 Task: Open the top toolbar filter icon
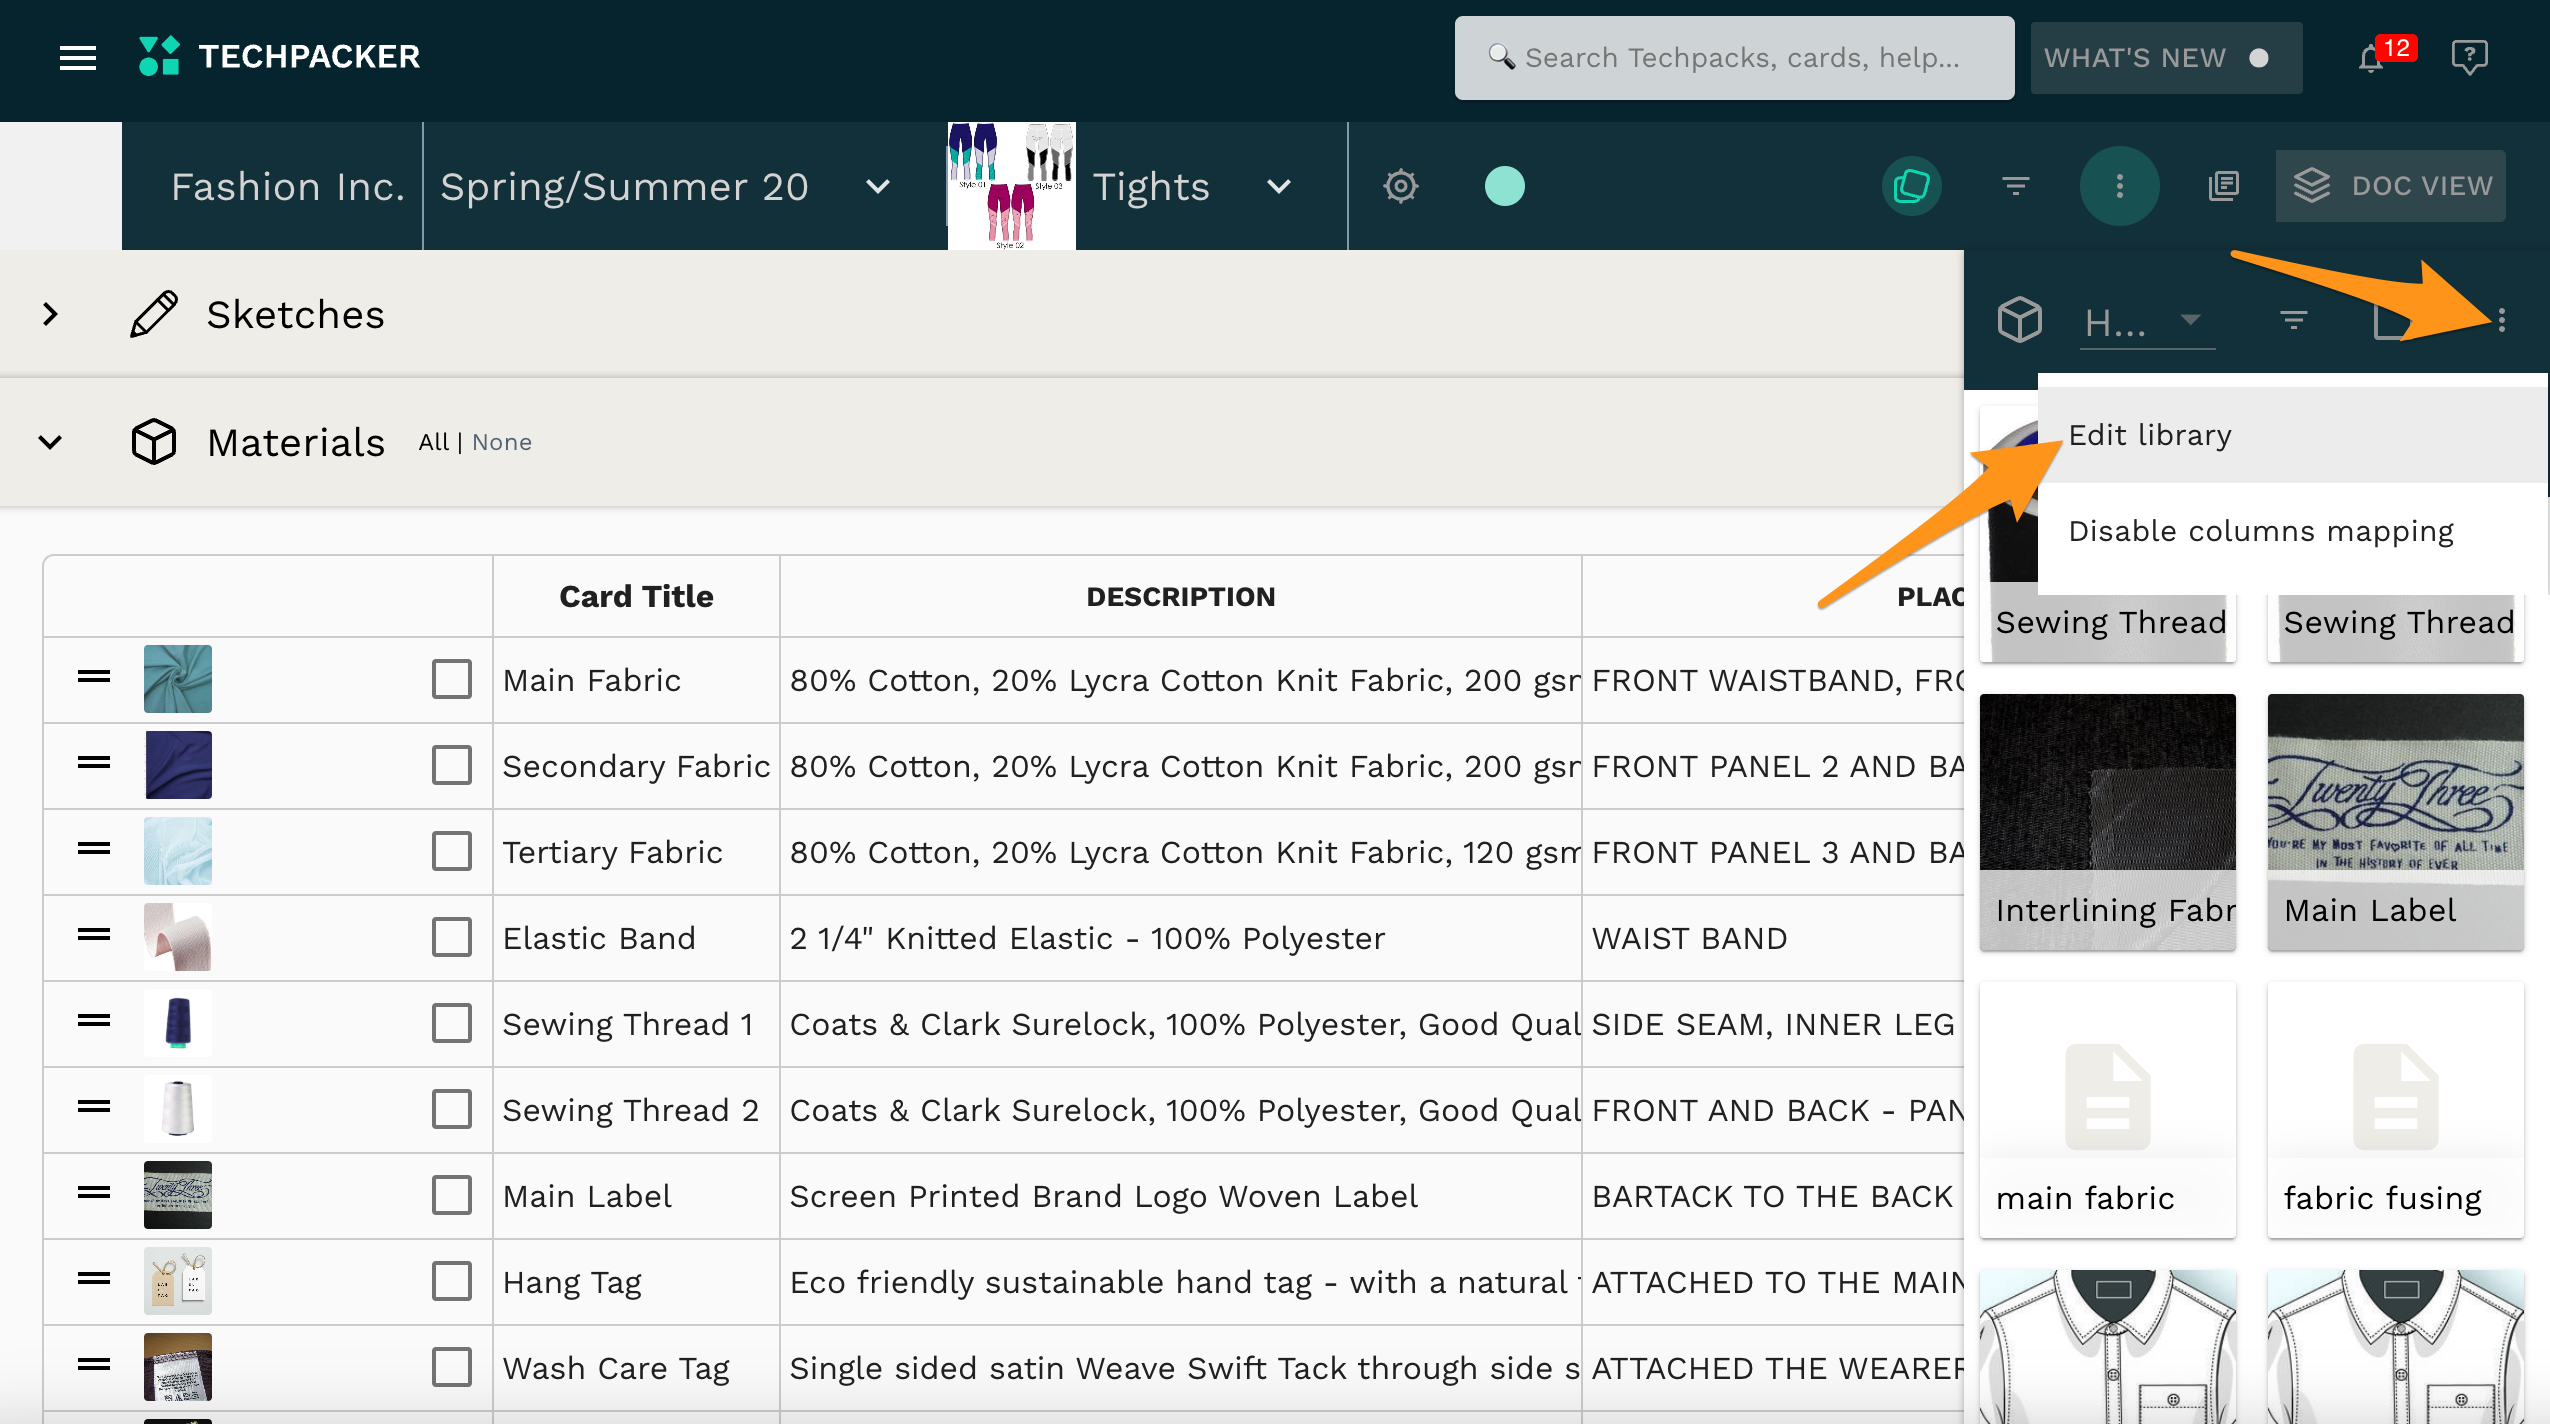[2016, 186]
